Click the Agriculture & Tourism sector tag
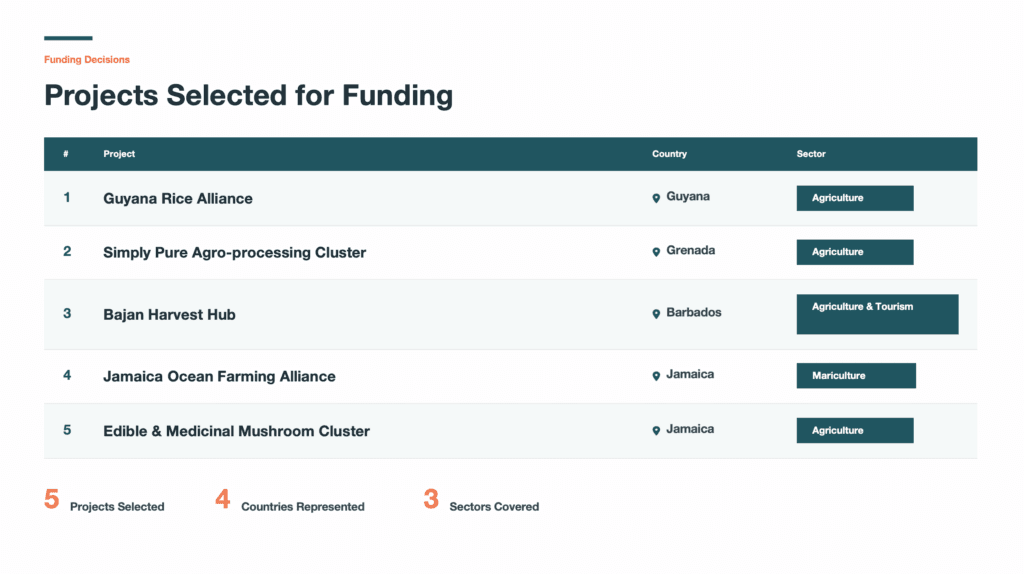1024x574 pixels. click(877, 313)
